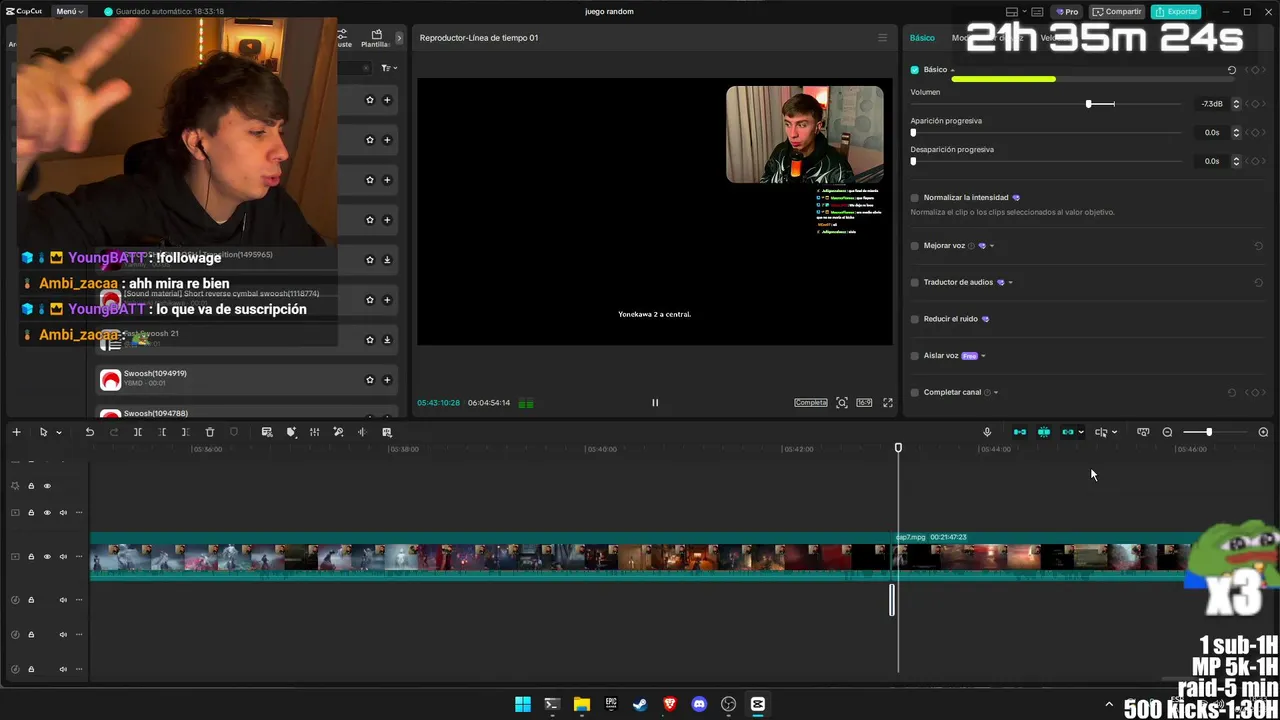Expand the Traductor de audios dropdown arrow

tap(1010, 283)
